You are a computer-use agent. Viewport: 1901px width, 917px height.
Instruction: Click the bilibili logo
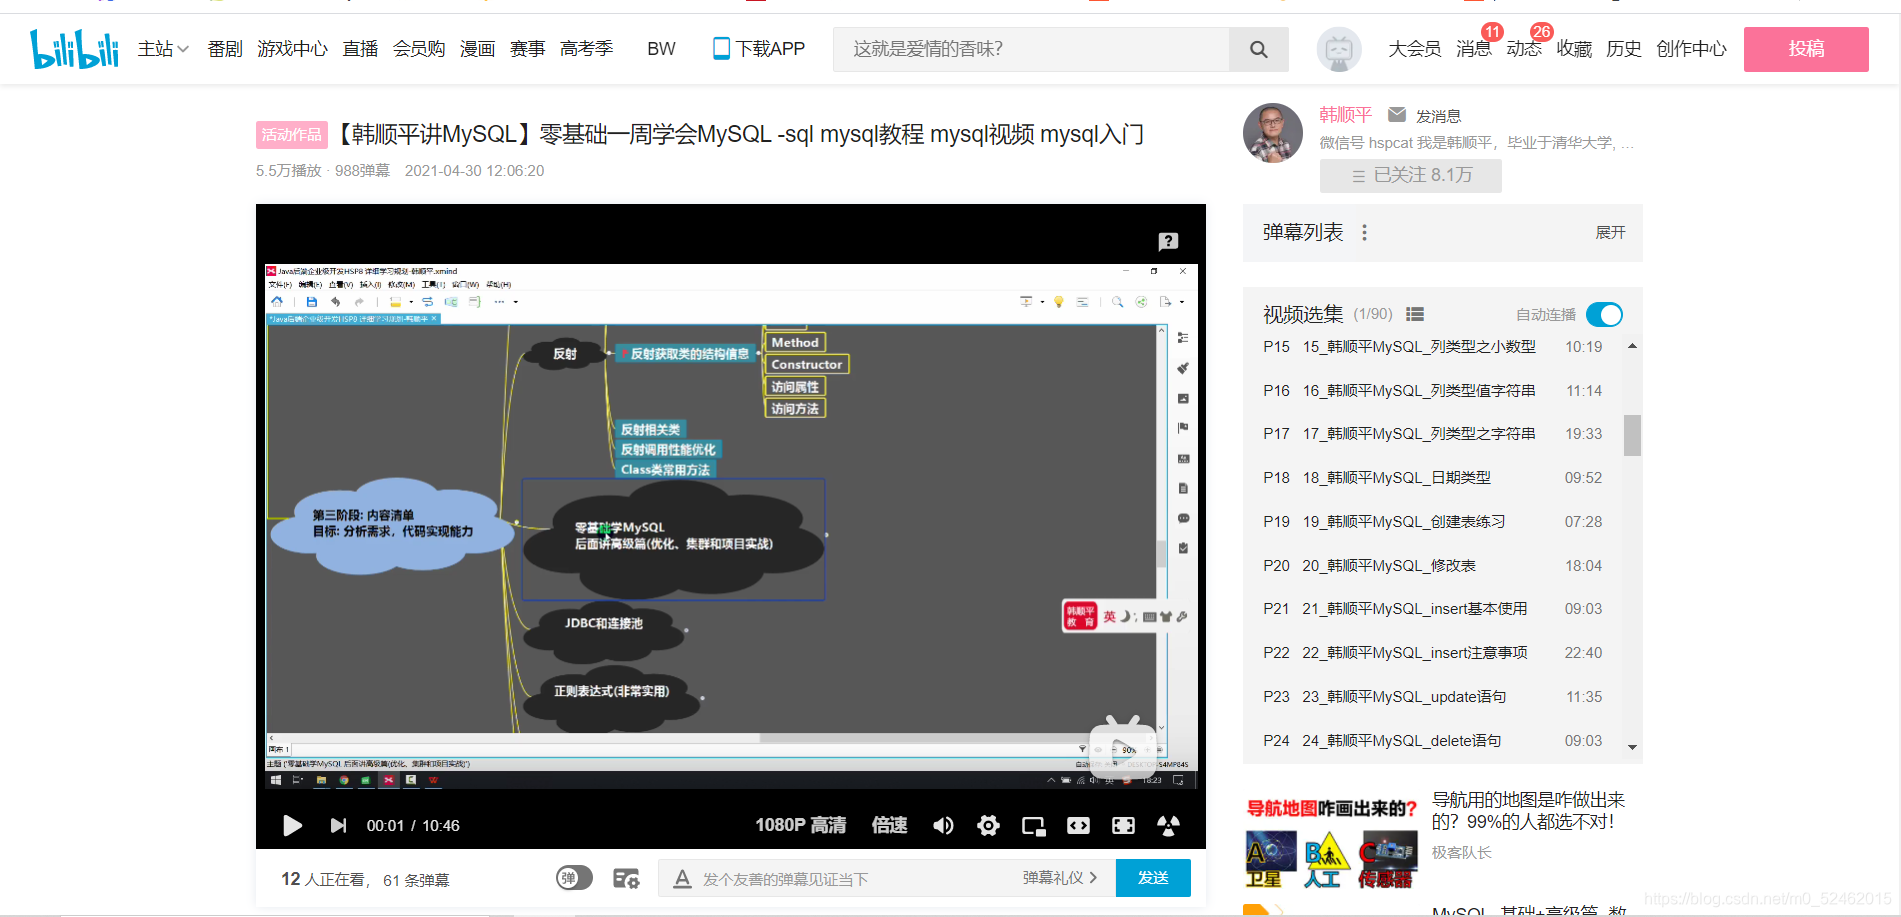pyautogui.click(x=74, y=48)
